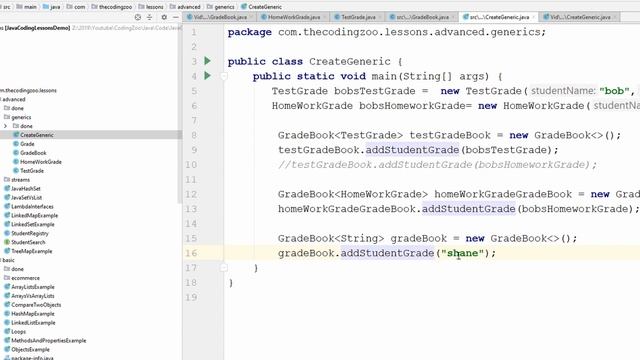Select HomeWorkGrade in the project tree

pos(41,162)
